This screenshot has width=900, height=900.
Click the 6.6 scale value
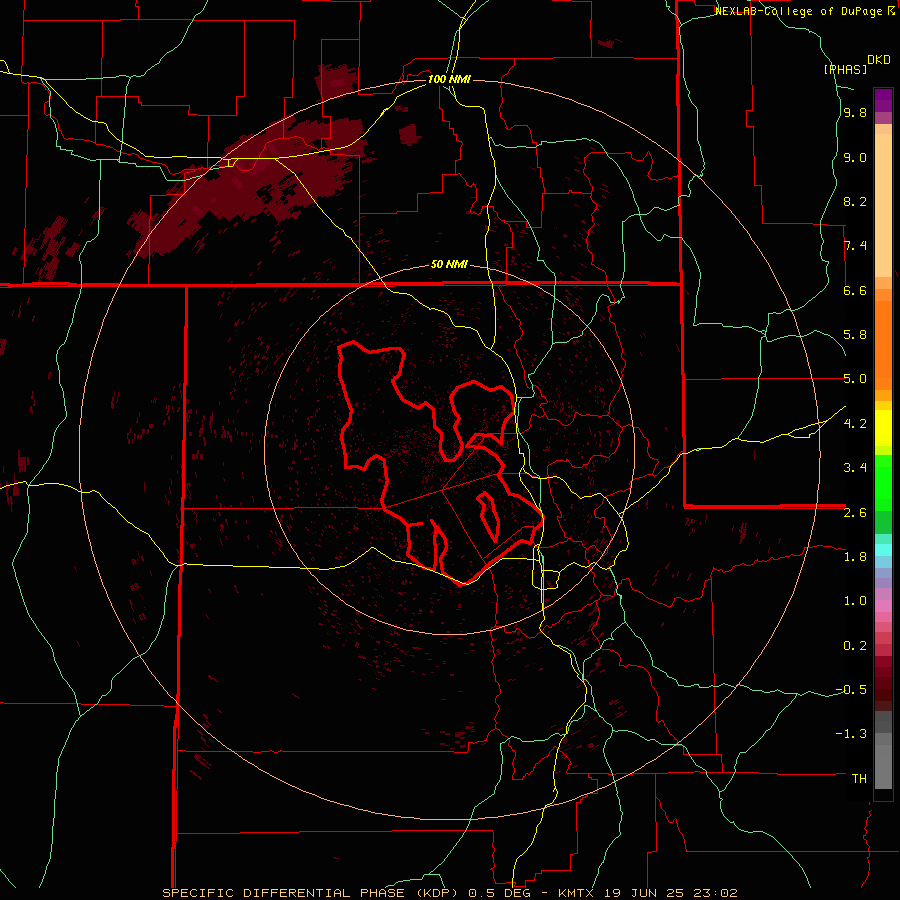click(x=855, y=290)
